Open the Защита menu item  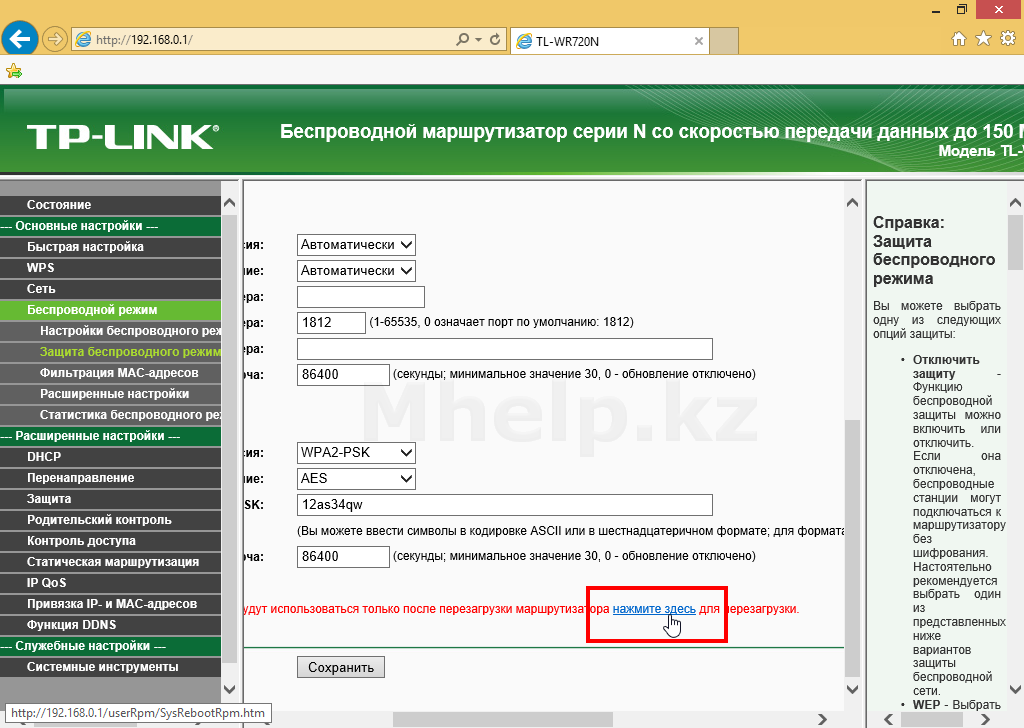(110, 499)
